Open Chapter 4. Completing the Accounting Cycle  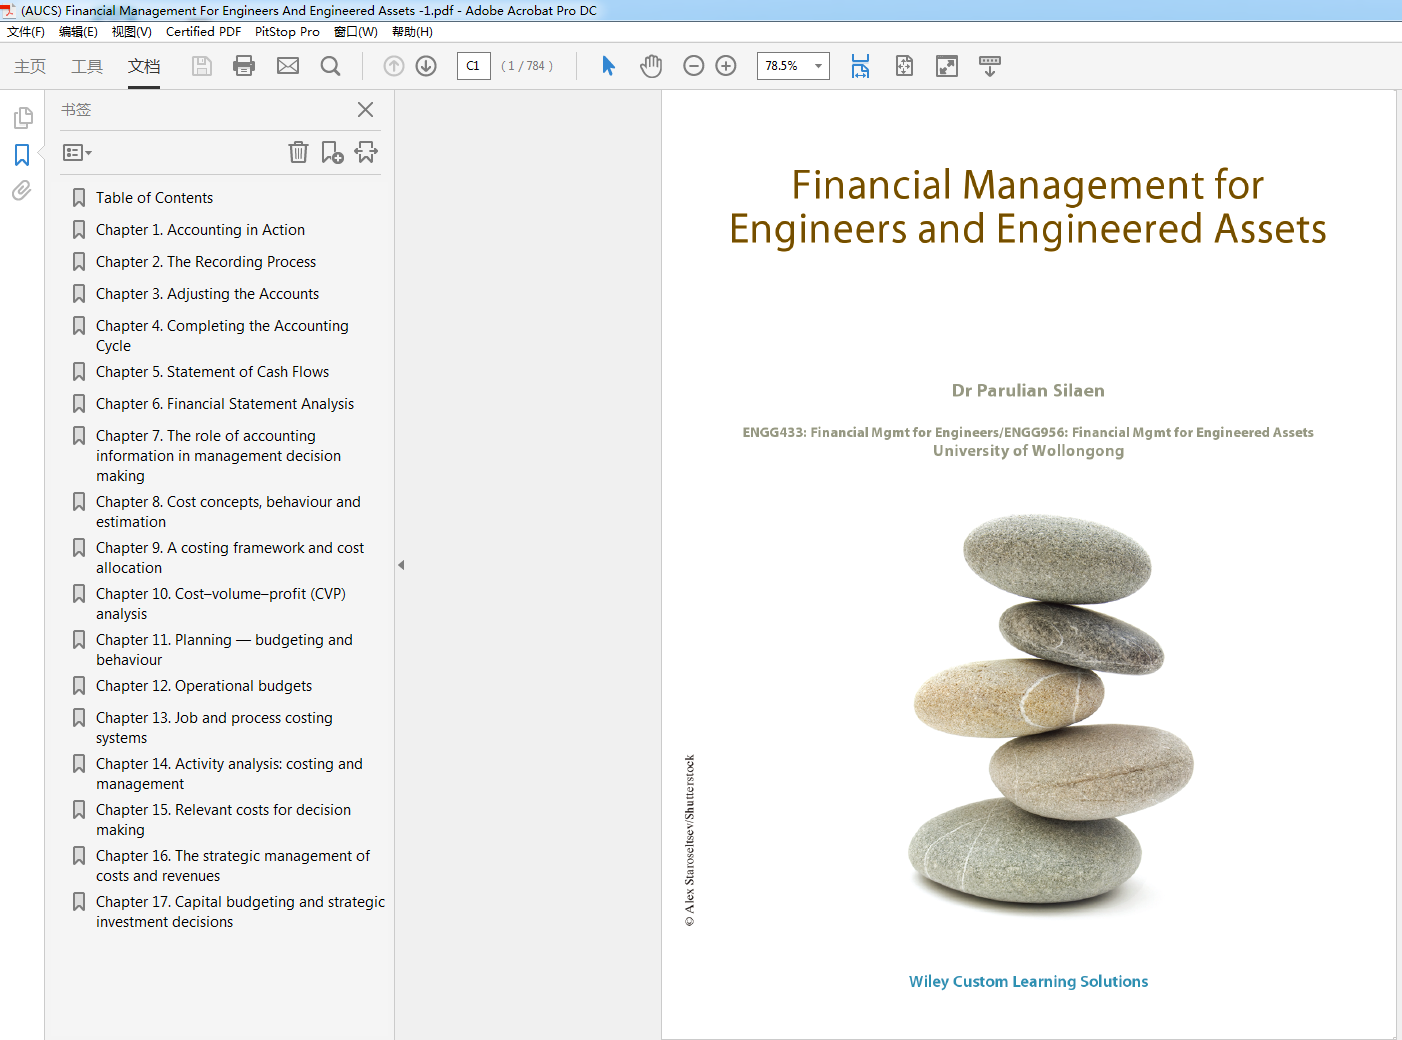222,336
